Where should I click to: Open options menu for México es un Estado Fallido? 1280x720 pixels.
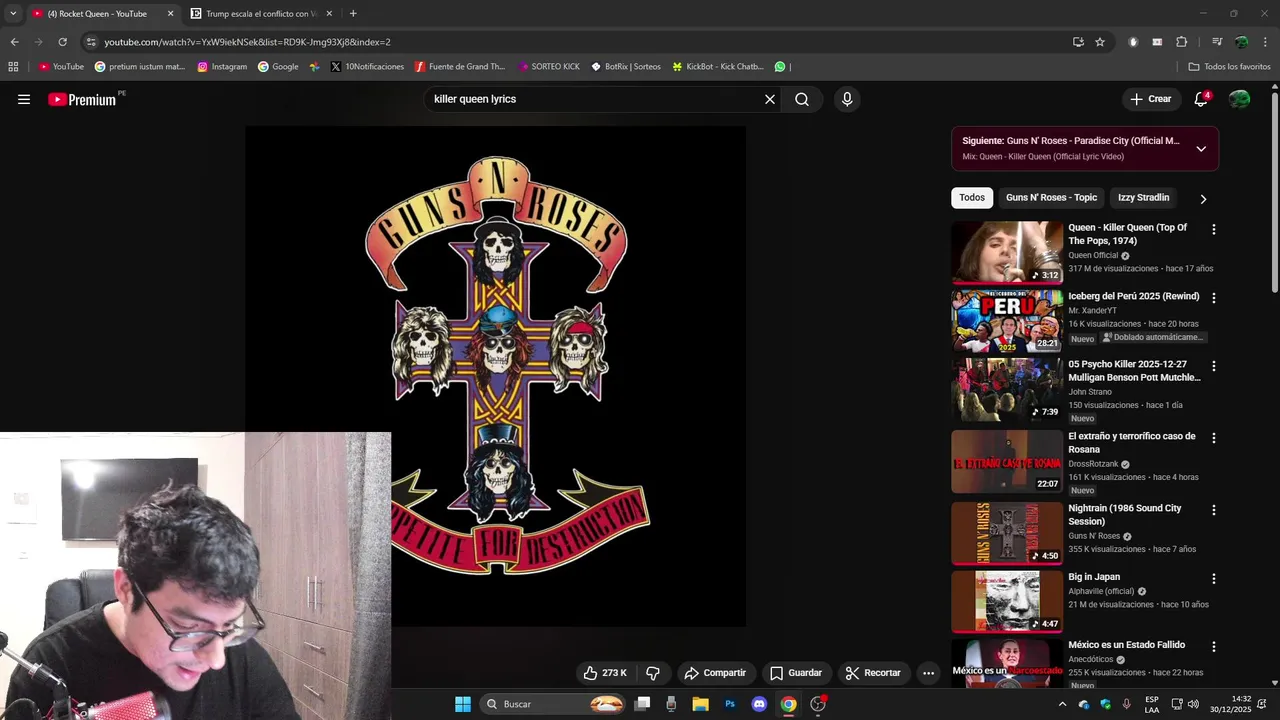point(1214,647)
